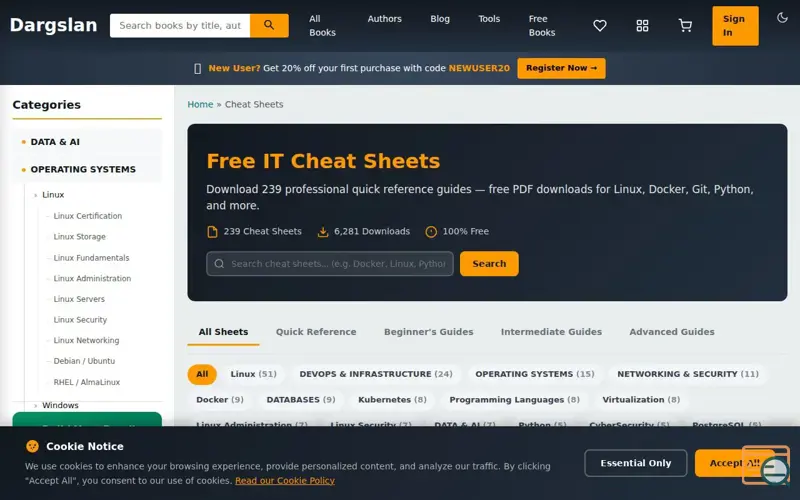Filter by Docker (9) chip

coord(220,399)
